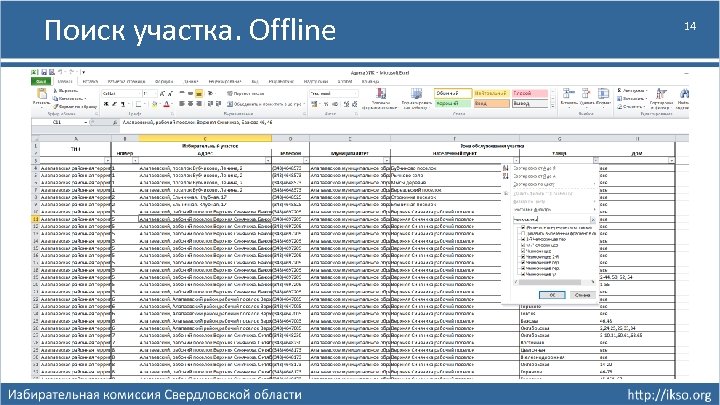Center text horizontally in the ribbon
Viewport: 720px width, 405px height.
tap(191, 104)
